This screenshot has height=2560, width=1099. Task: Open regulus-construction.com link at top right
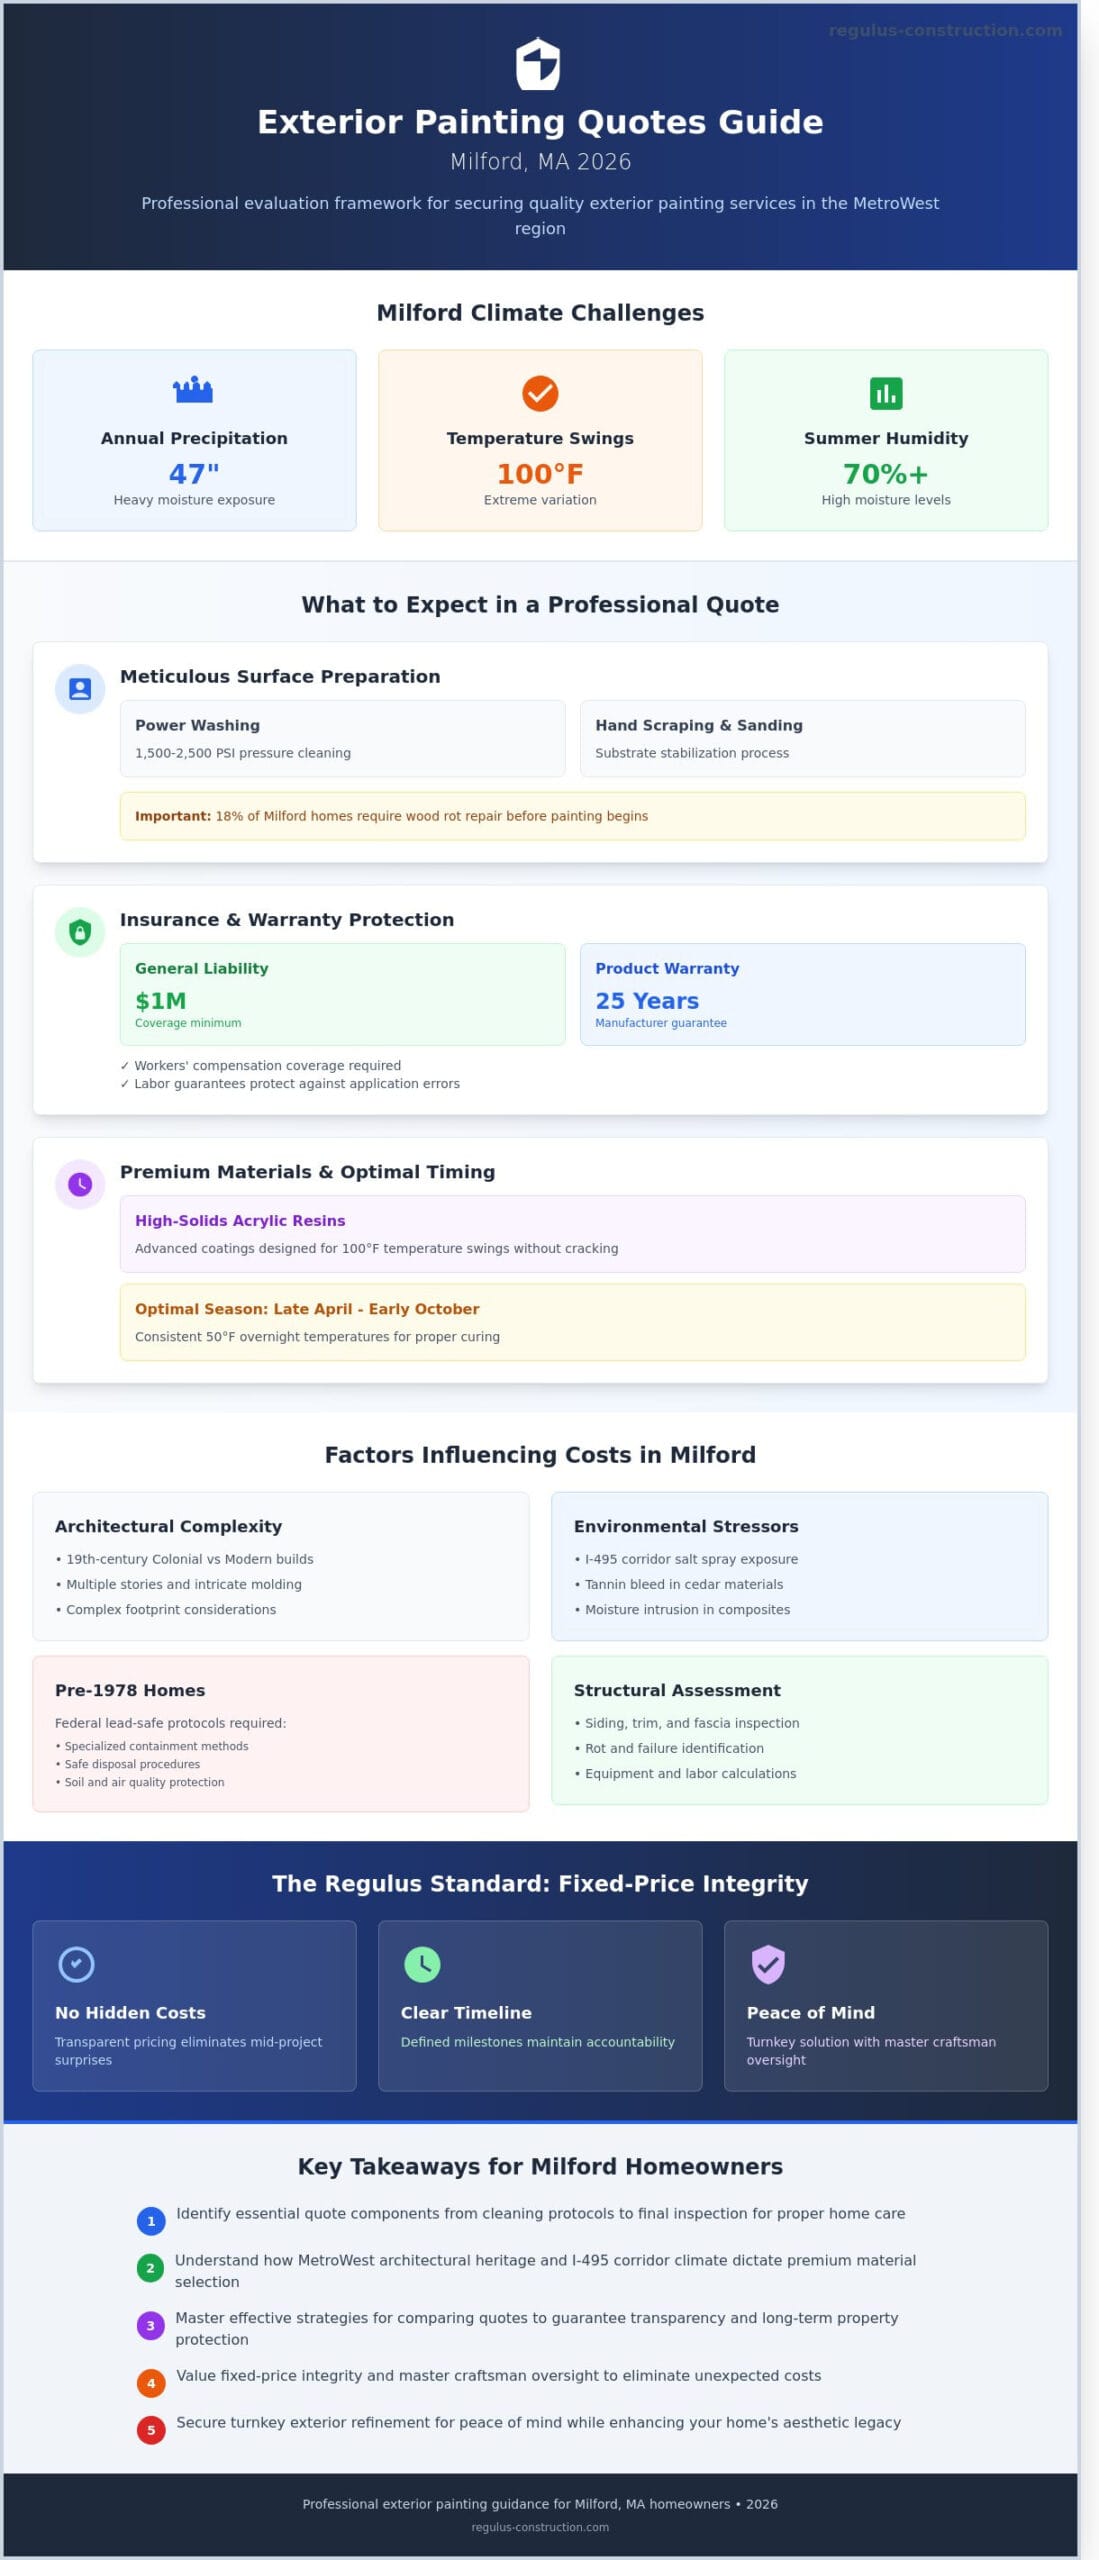(x=945, y=31)
